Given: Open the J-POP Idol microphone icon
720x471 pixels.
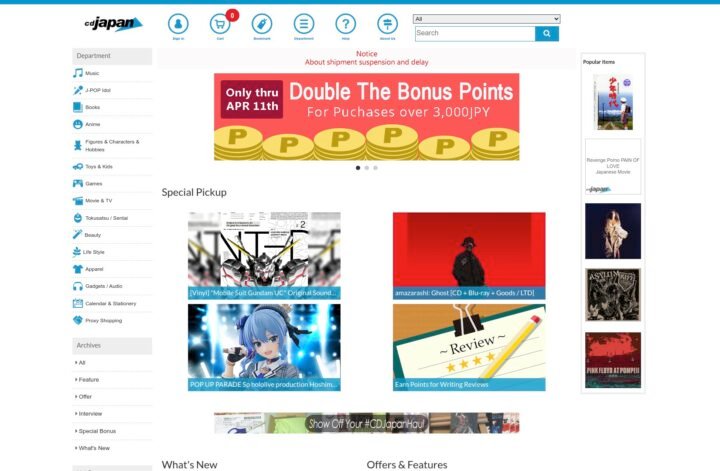Looking at the screenshot, I should click(x=78, y=90).
